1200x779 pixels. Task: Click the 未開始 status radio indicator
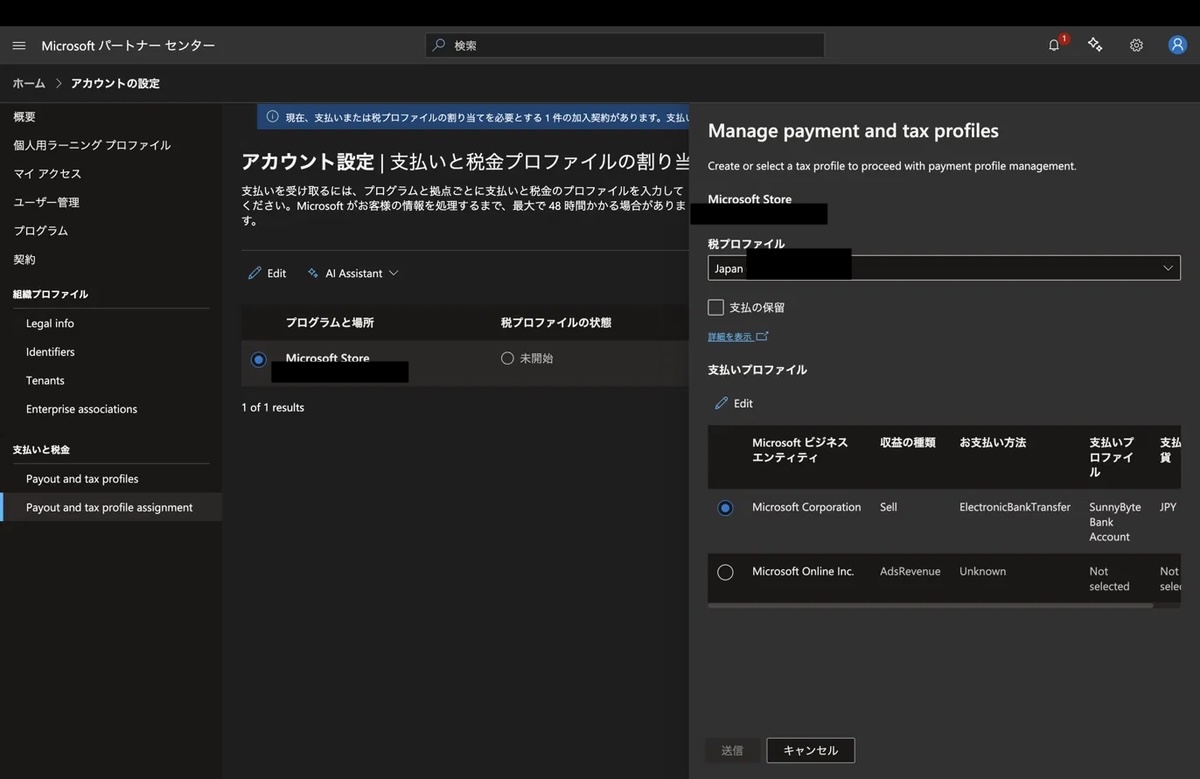[507, 358]
